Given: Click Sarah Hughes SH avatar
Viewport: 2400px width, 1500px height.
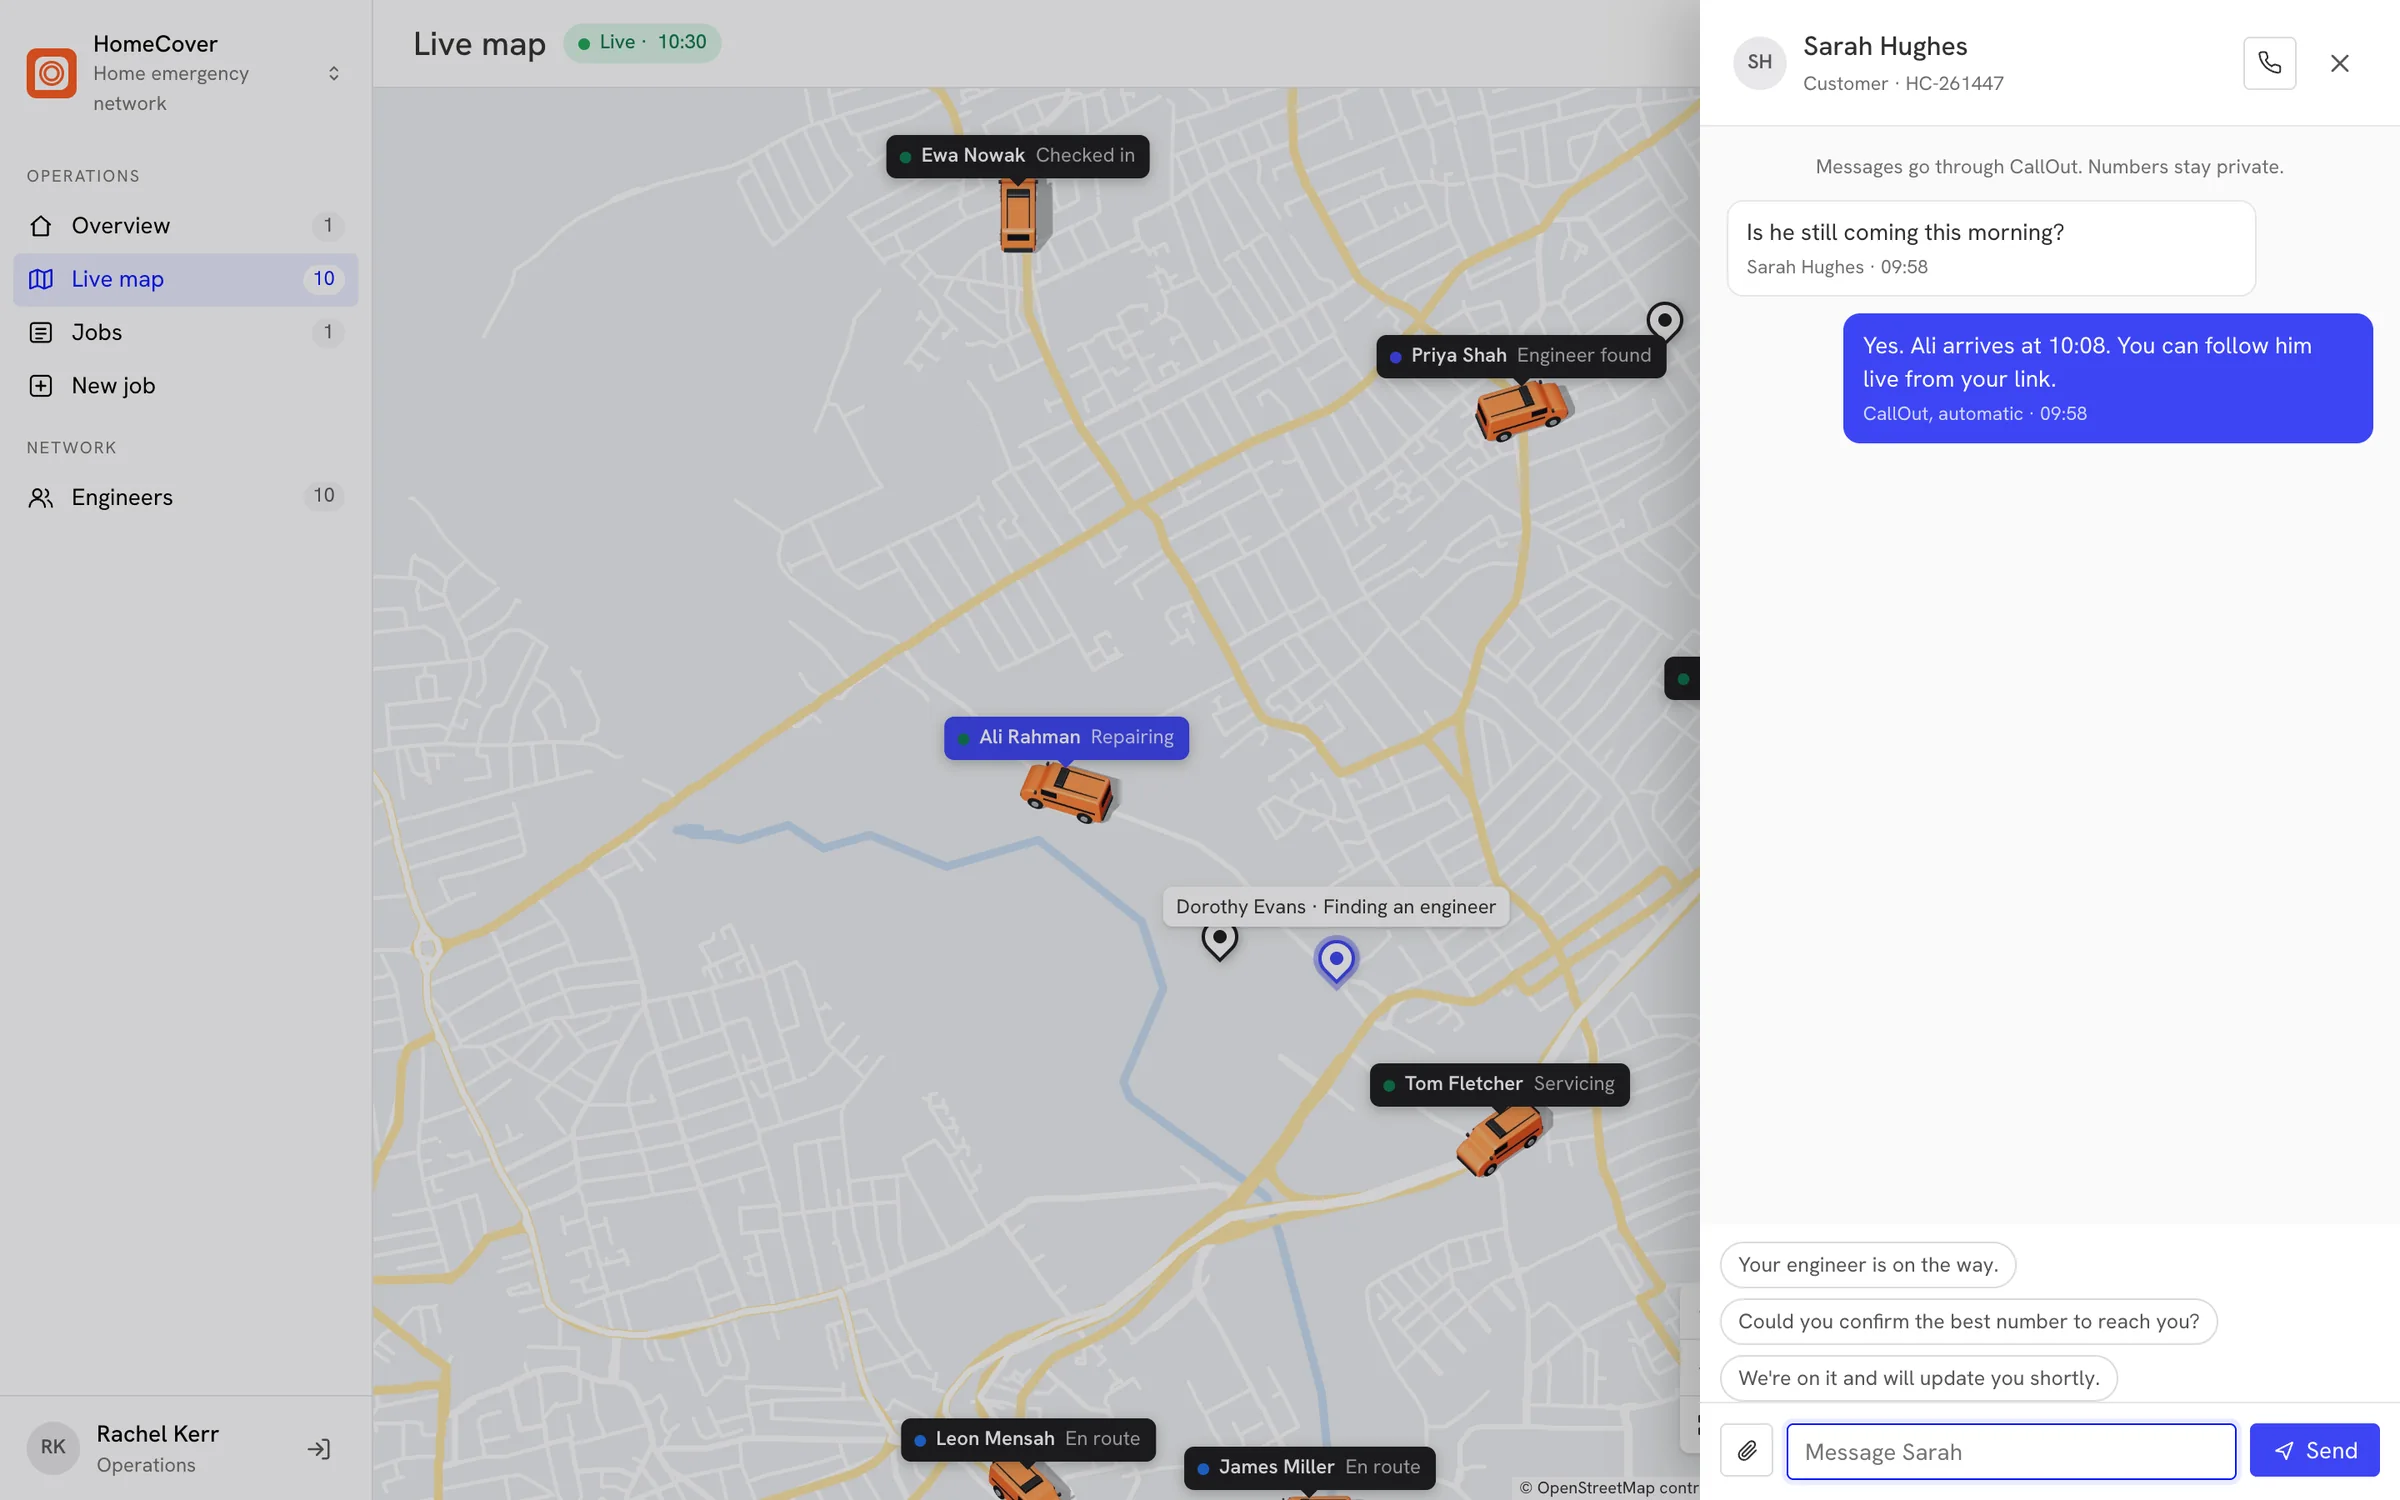Looking at the screenshot, I should click(x=1759, y=63).
